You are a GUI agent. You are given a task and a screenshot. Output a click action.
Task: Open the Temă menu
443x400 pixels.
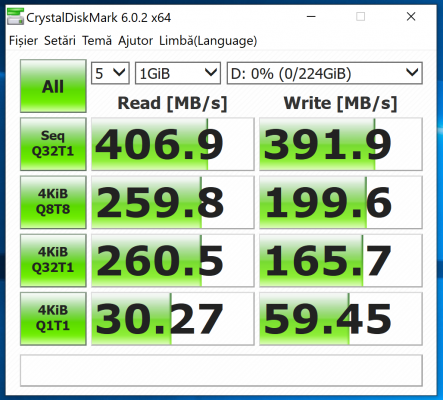(97, 41)
